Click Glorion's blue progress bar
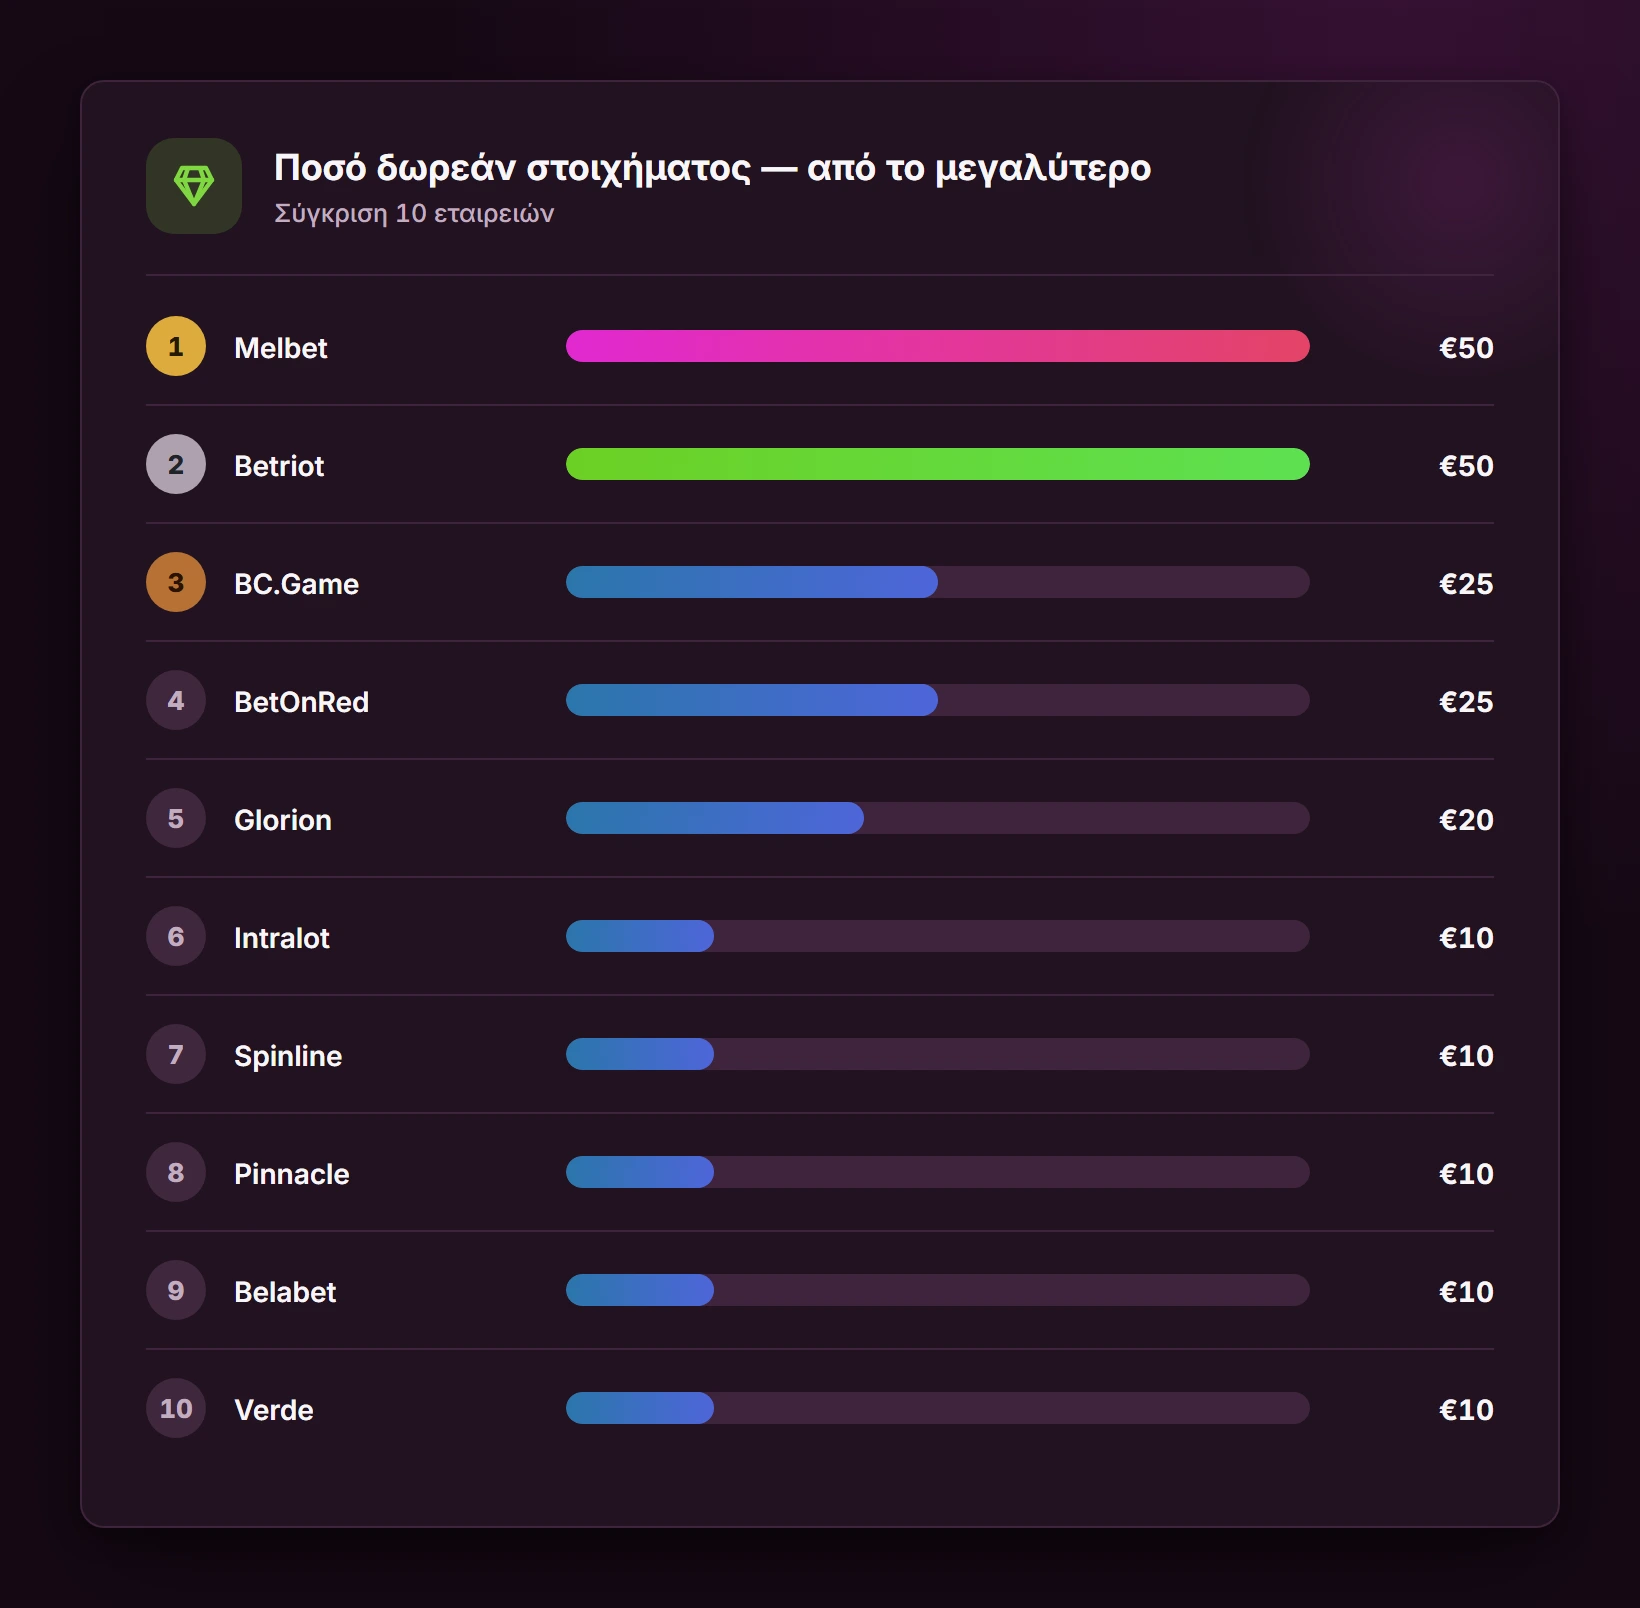Screen dimensions: 1640x1608 715,818
